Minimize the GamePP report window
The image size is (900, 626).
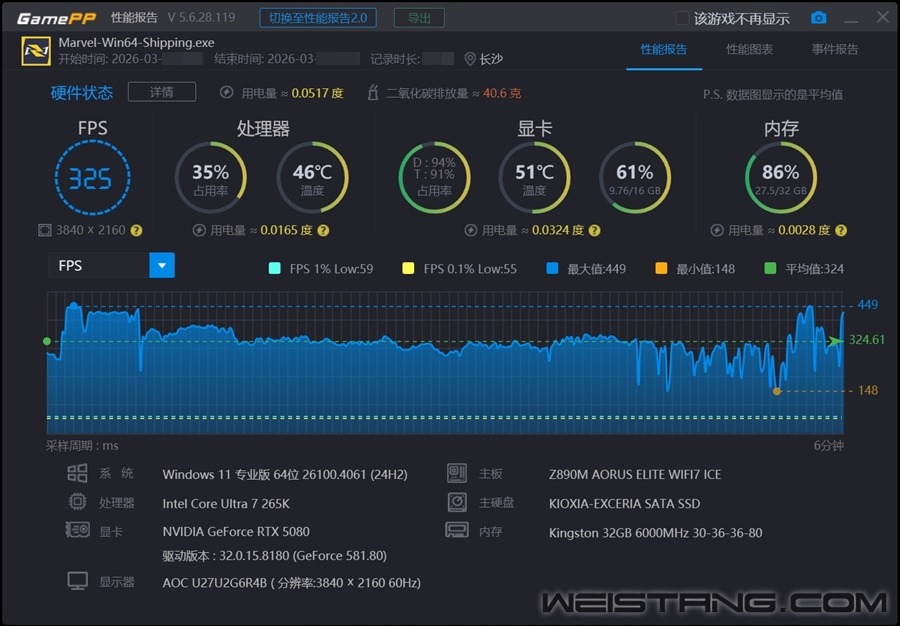[x=851, y=20]
